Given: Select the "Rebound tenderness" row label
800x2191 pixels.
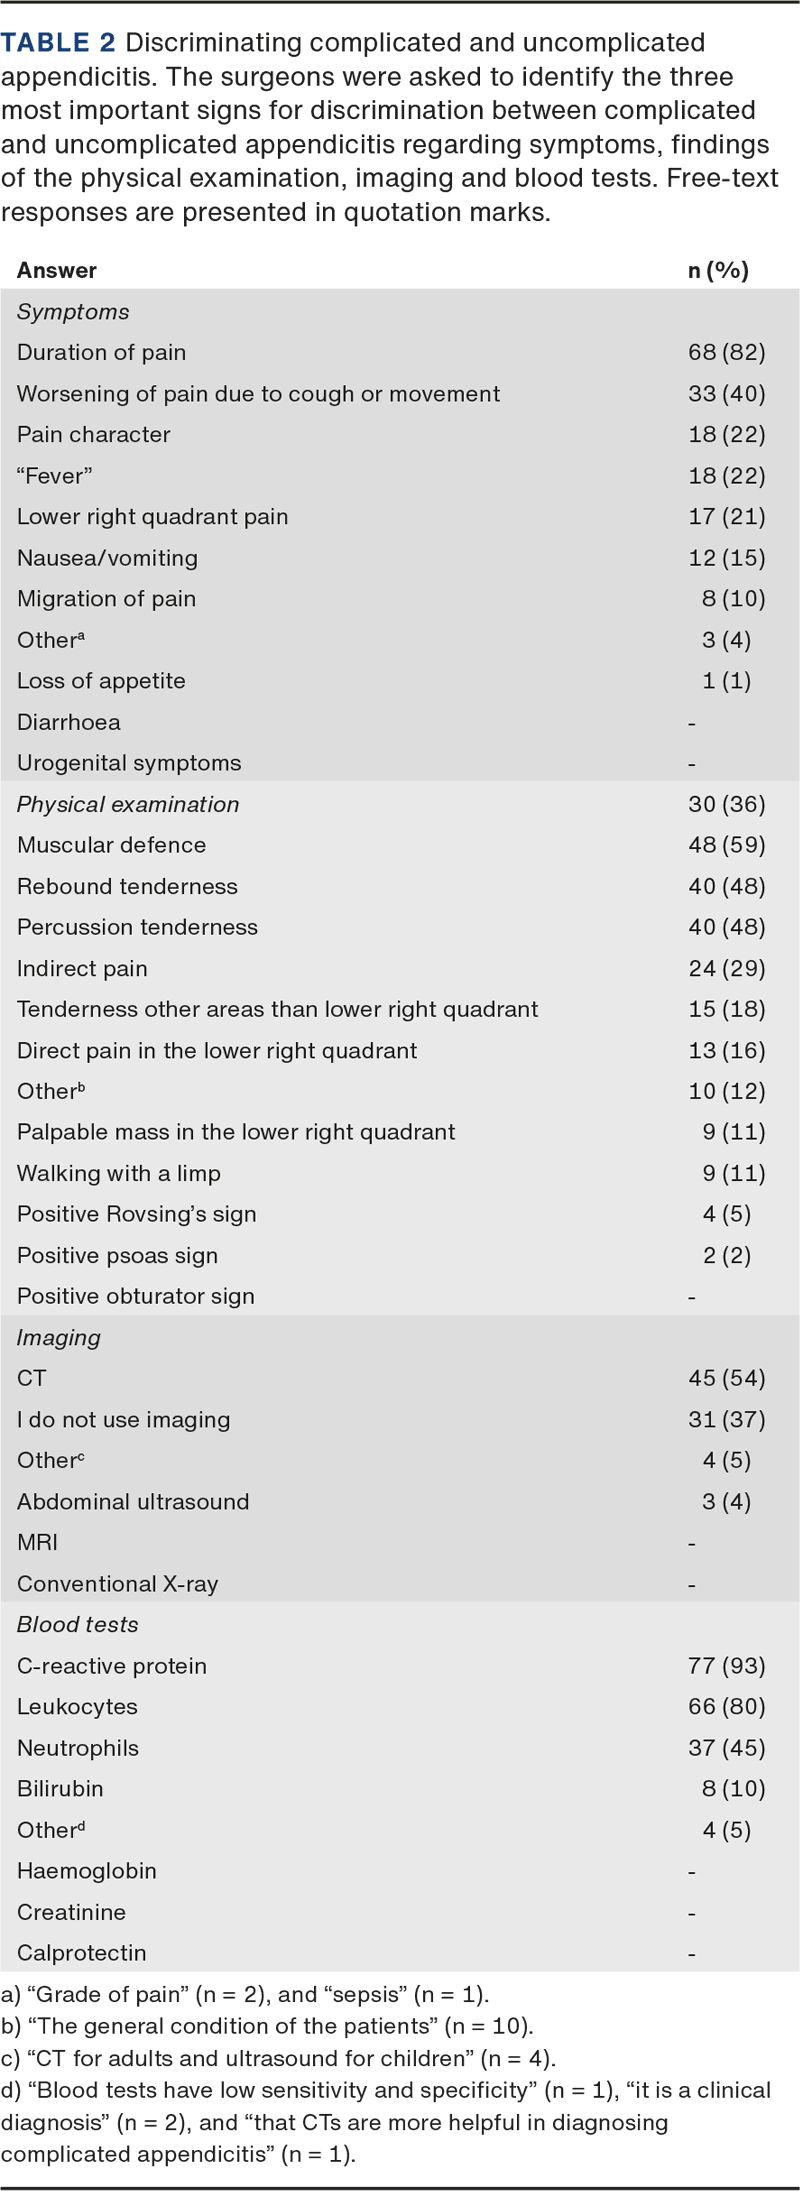Looking at the screenshot, I should click(x=127, y=887).
